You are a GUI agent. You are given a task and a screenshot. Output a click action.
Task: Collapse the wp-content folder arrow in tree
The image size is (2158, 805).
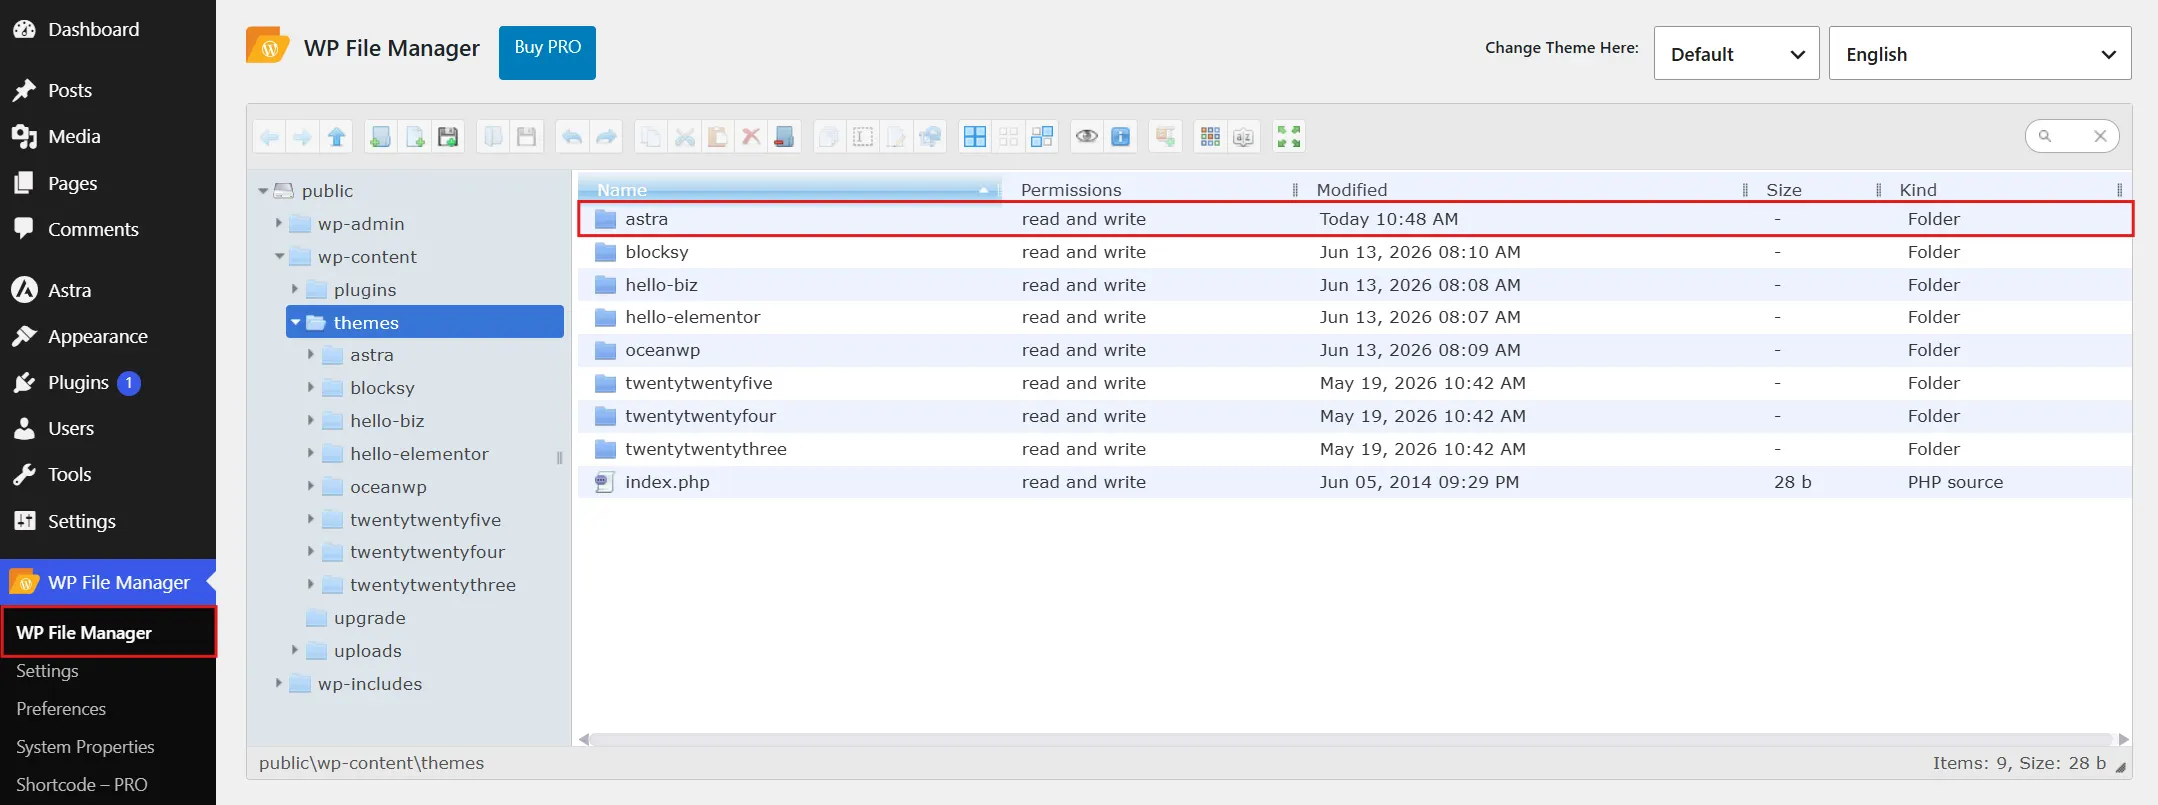pos(279,257)
